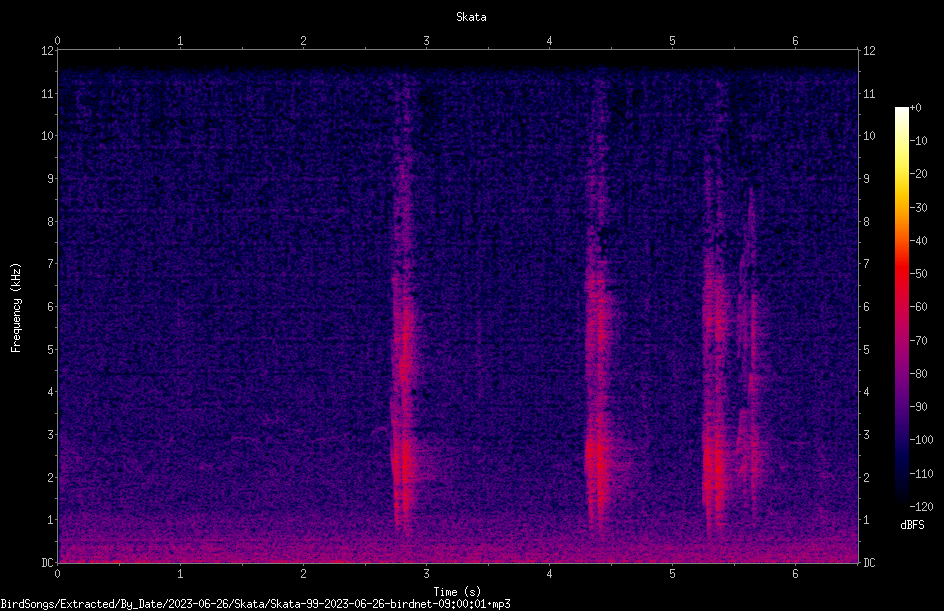Image resolution: width=944 pixels, height=611 pixels.
Task: Click "12" on the left frequency axis
Action: click(47, 51)
